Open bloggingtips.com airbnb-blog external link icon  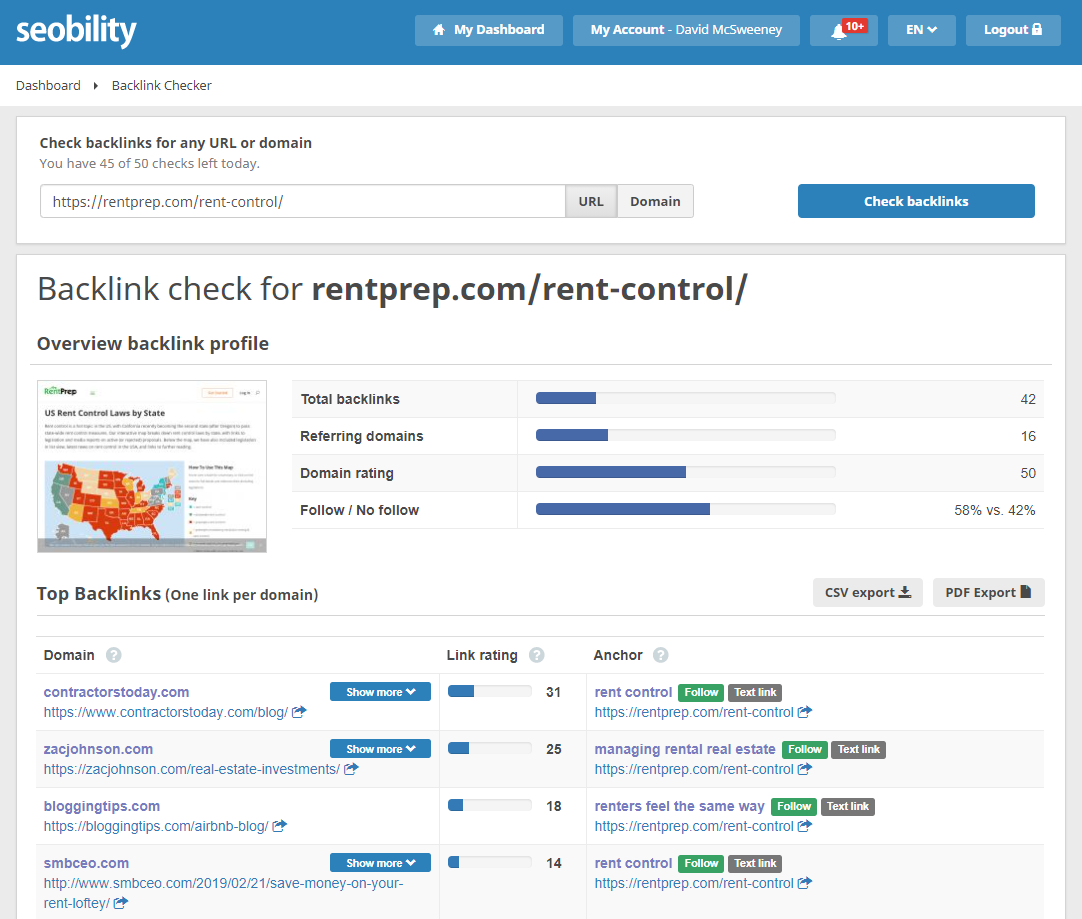(279, 826)
